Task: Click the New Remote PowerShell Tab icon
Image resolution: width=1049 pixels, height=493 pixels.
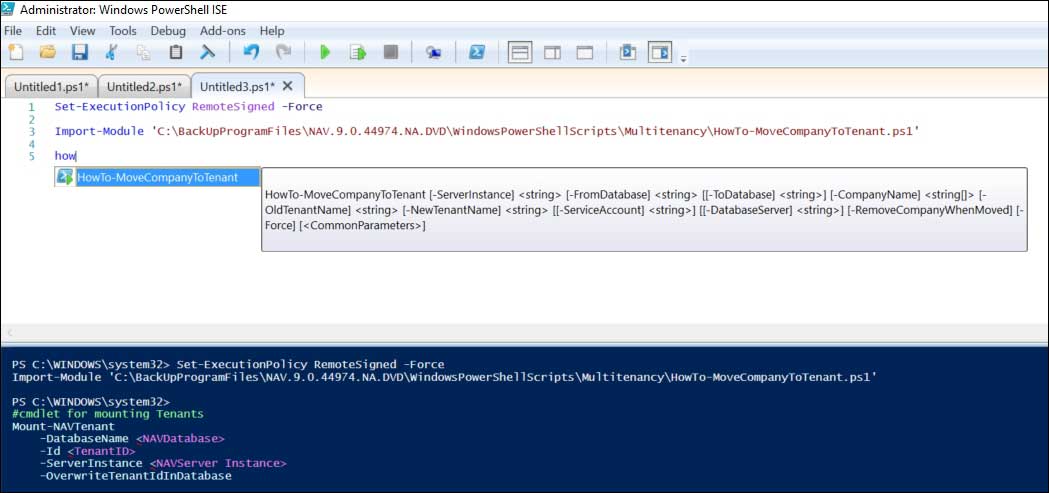Action: [x=433, y=52]
